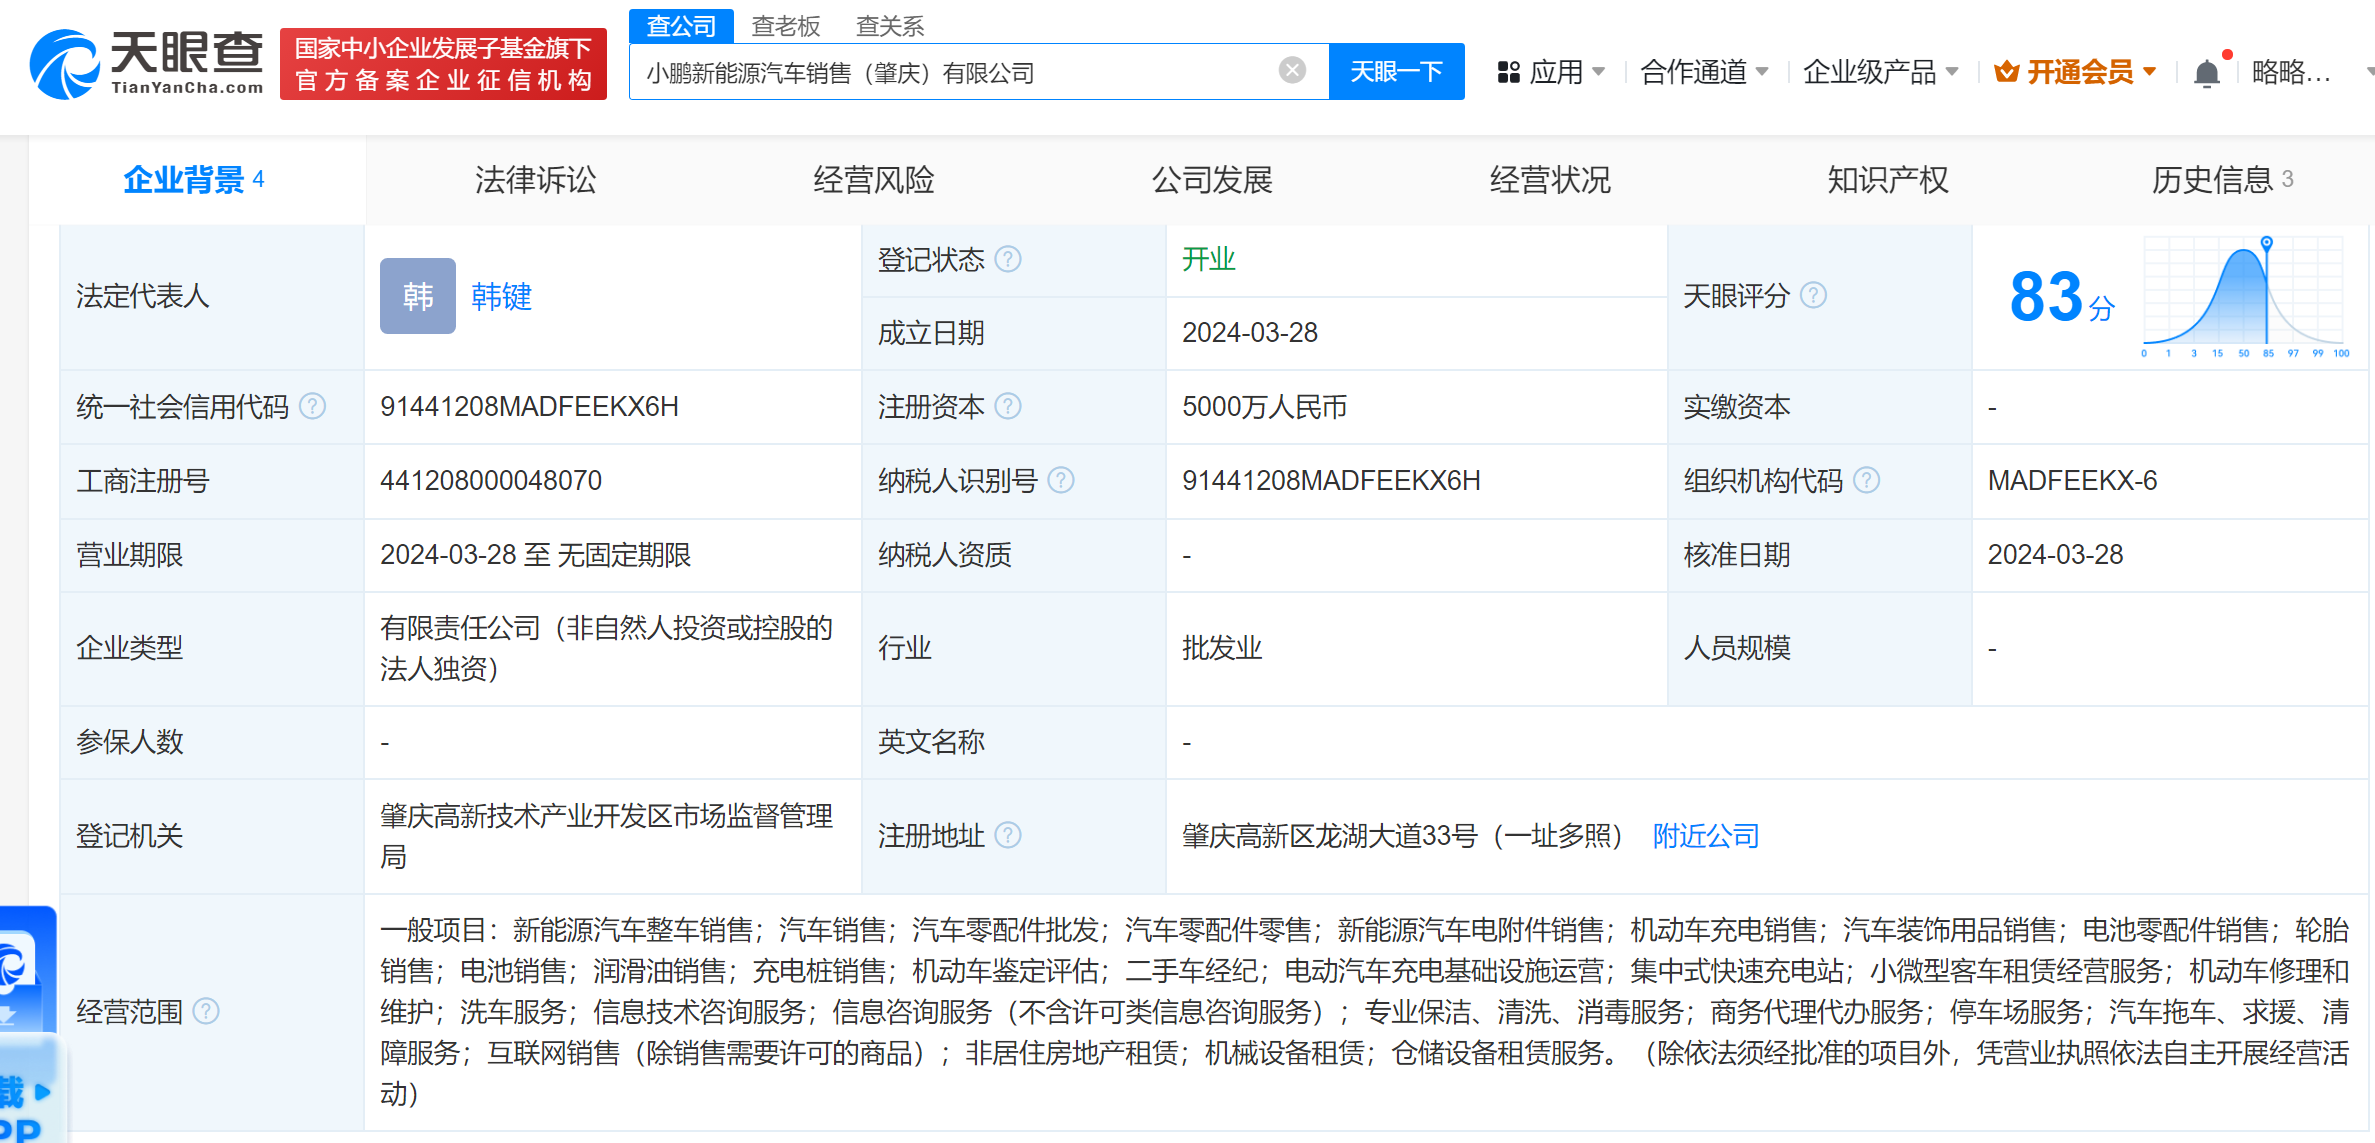
Task: Click help icon beside 经营范围
Action: coord(206,1011)
